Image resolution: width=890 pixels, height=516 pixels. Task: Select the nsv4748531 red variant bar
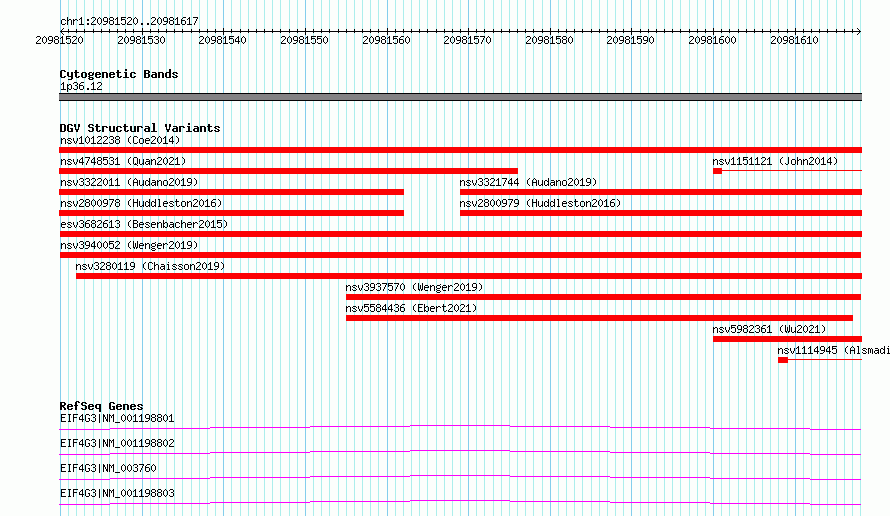click(x=288, y=171)
